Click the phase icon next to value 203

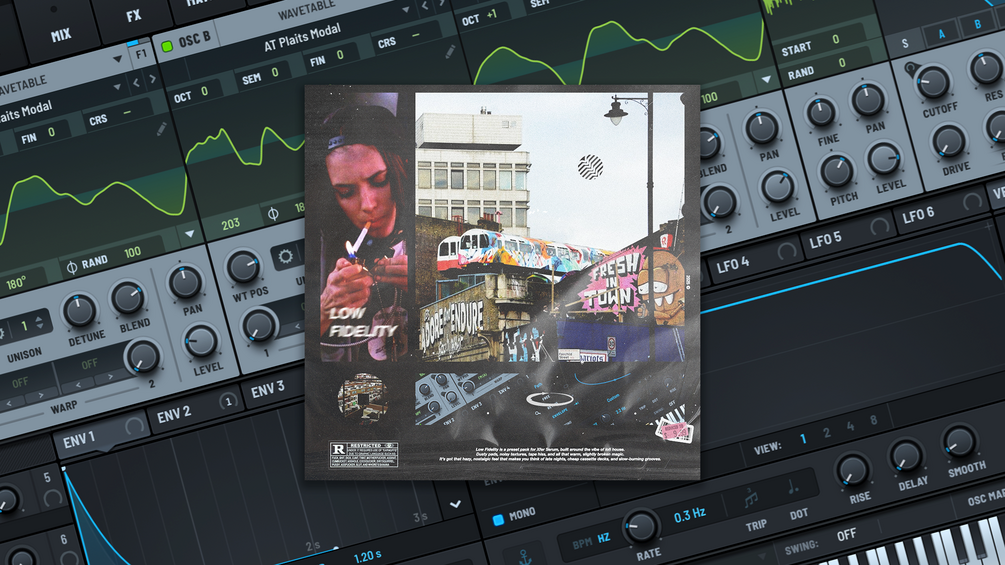(272, 213)
